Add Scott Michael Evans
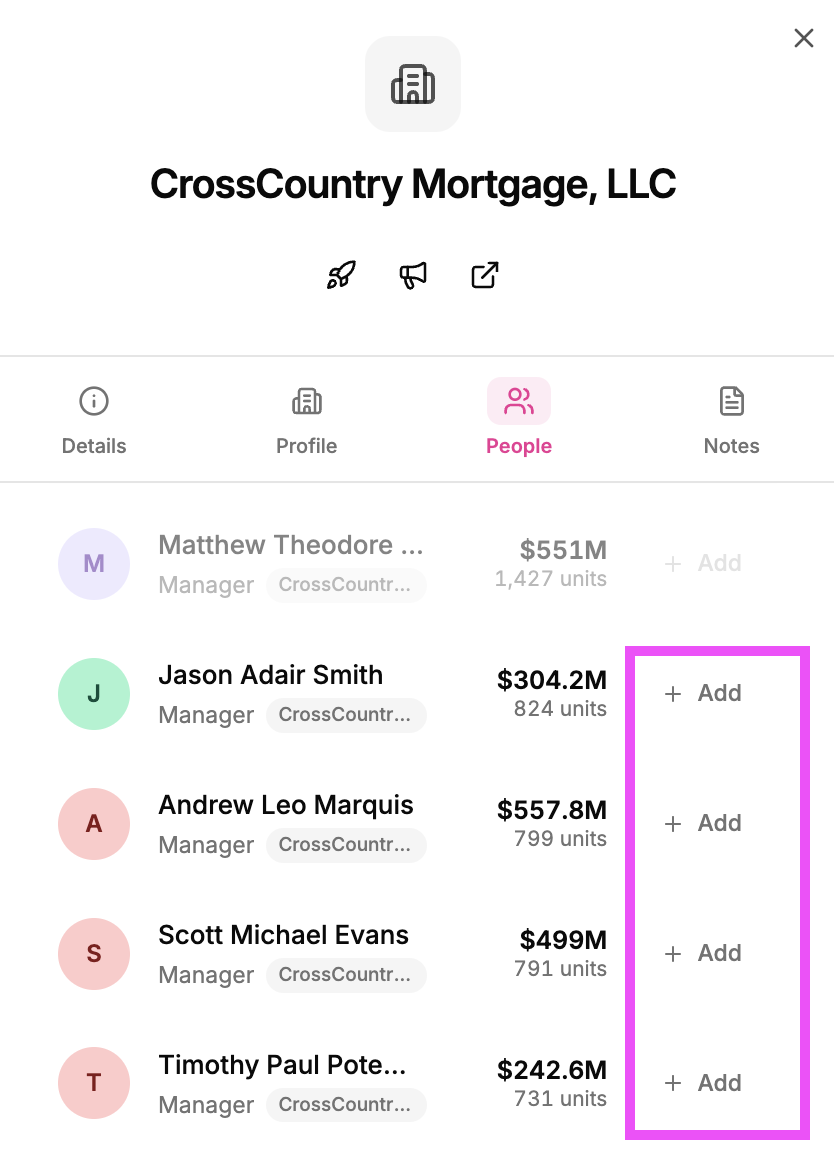 point(703,953)
